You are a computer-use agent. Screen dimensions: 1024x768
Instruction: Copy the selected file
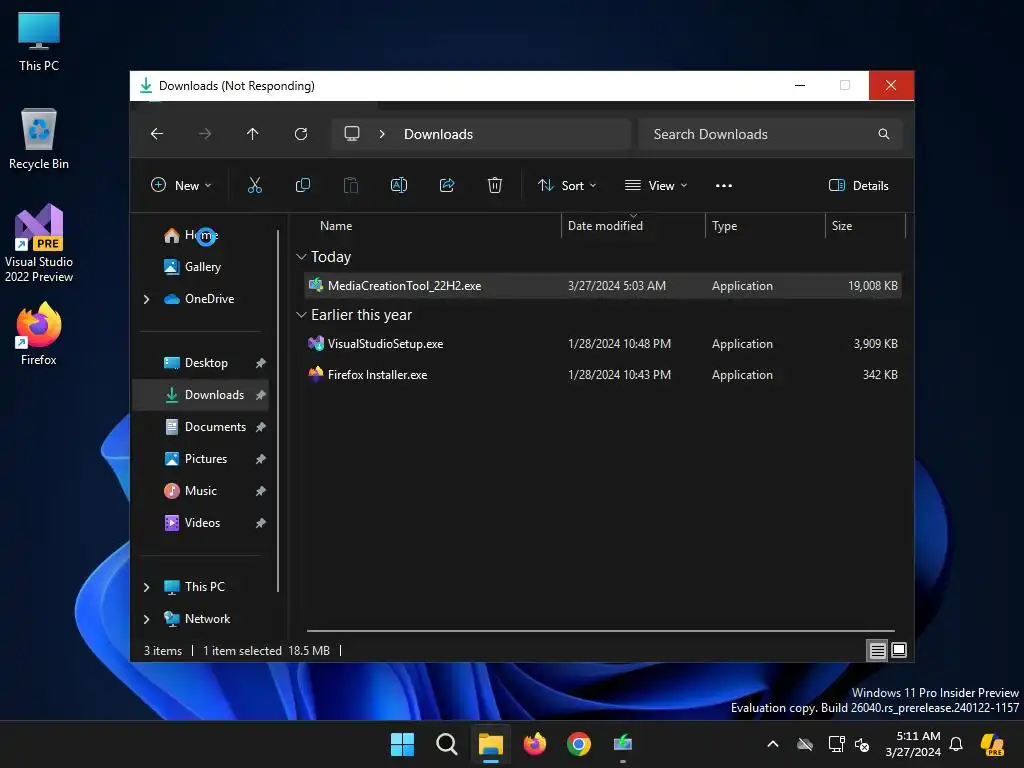[303, 185]
